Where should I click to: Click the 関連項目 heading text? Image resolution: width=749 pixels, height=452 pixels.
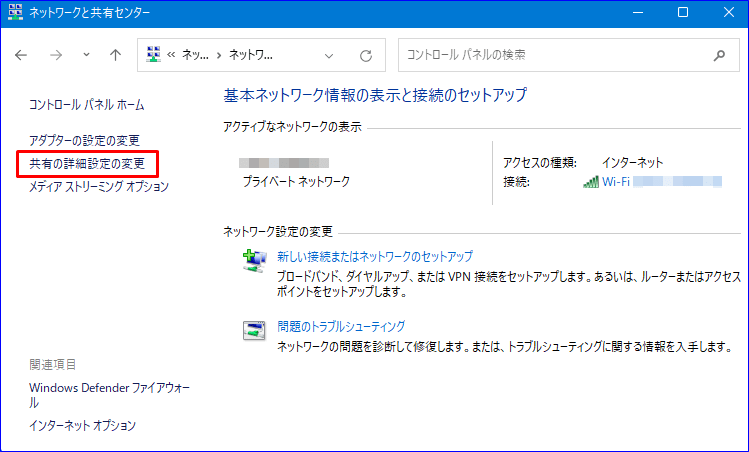pos(53,365)
